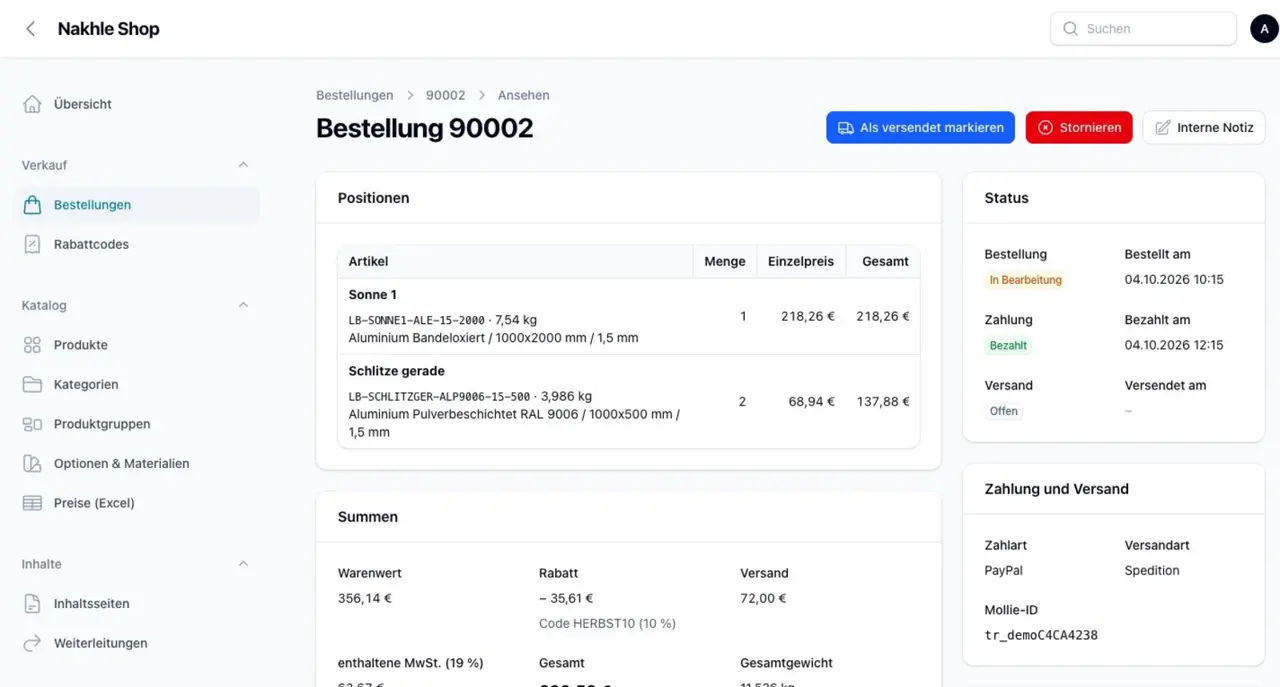This screenshot has width=1280, height=687.
Task: Click the pencil icon on Interne Notiz
Action: [1163, 128]
